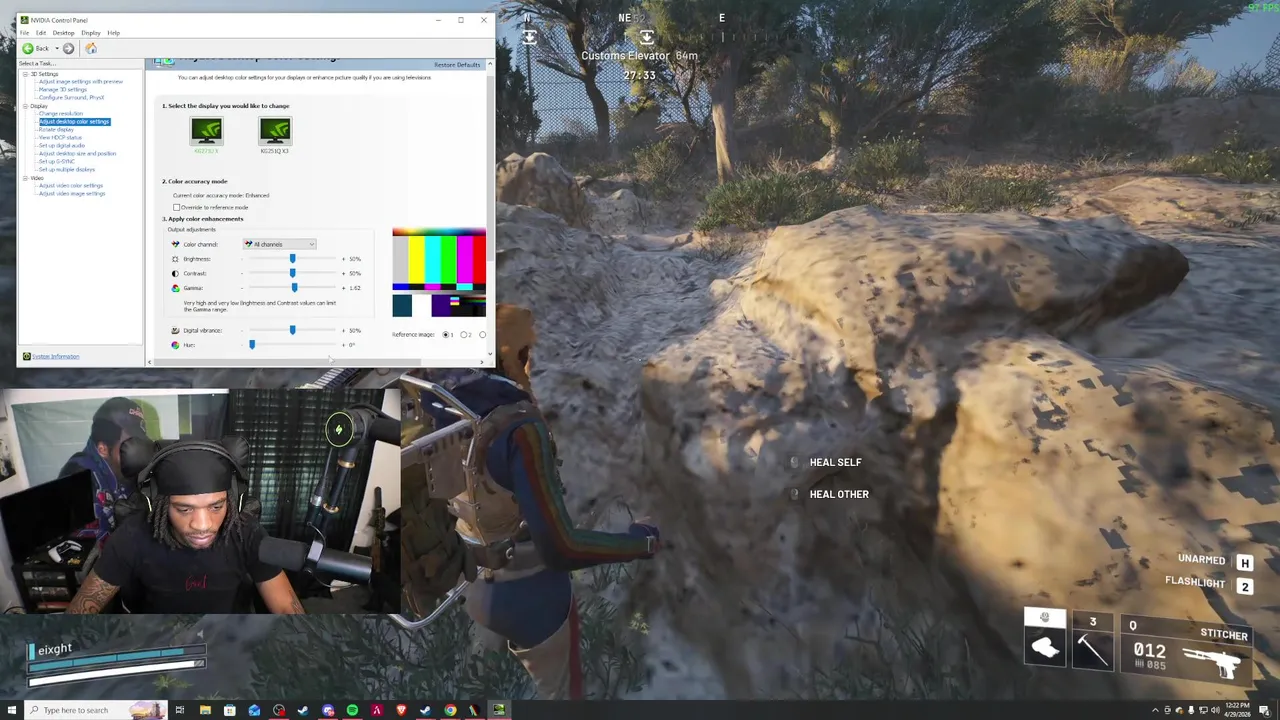Open the notification center icon
The image size is (1280, 720).
click(x=1264, y=710)
